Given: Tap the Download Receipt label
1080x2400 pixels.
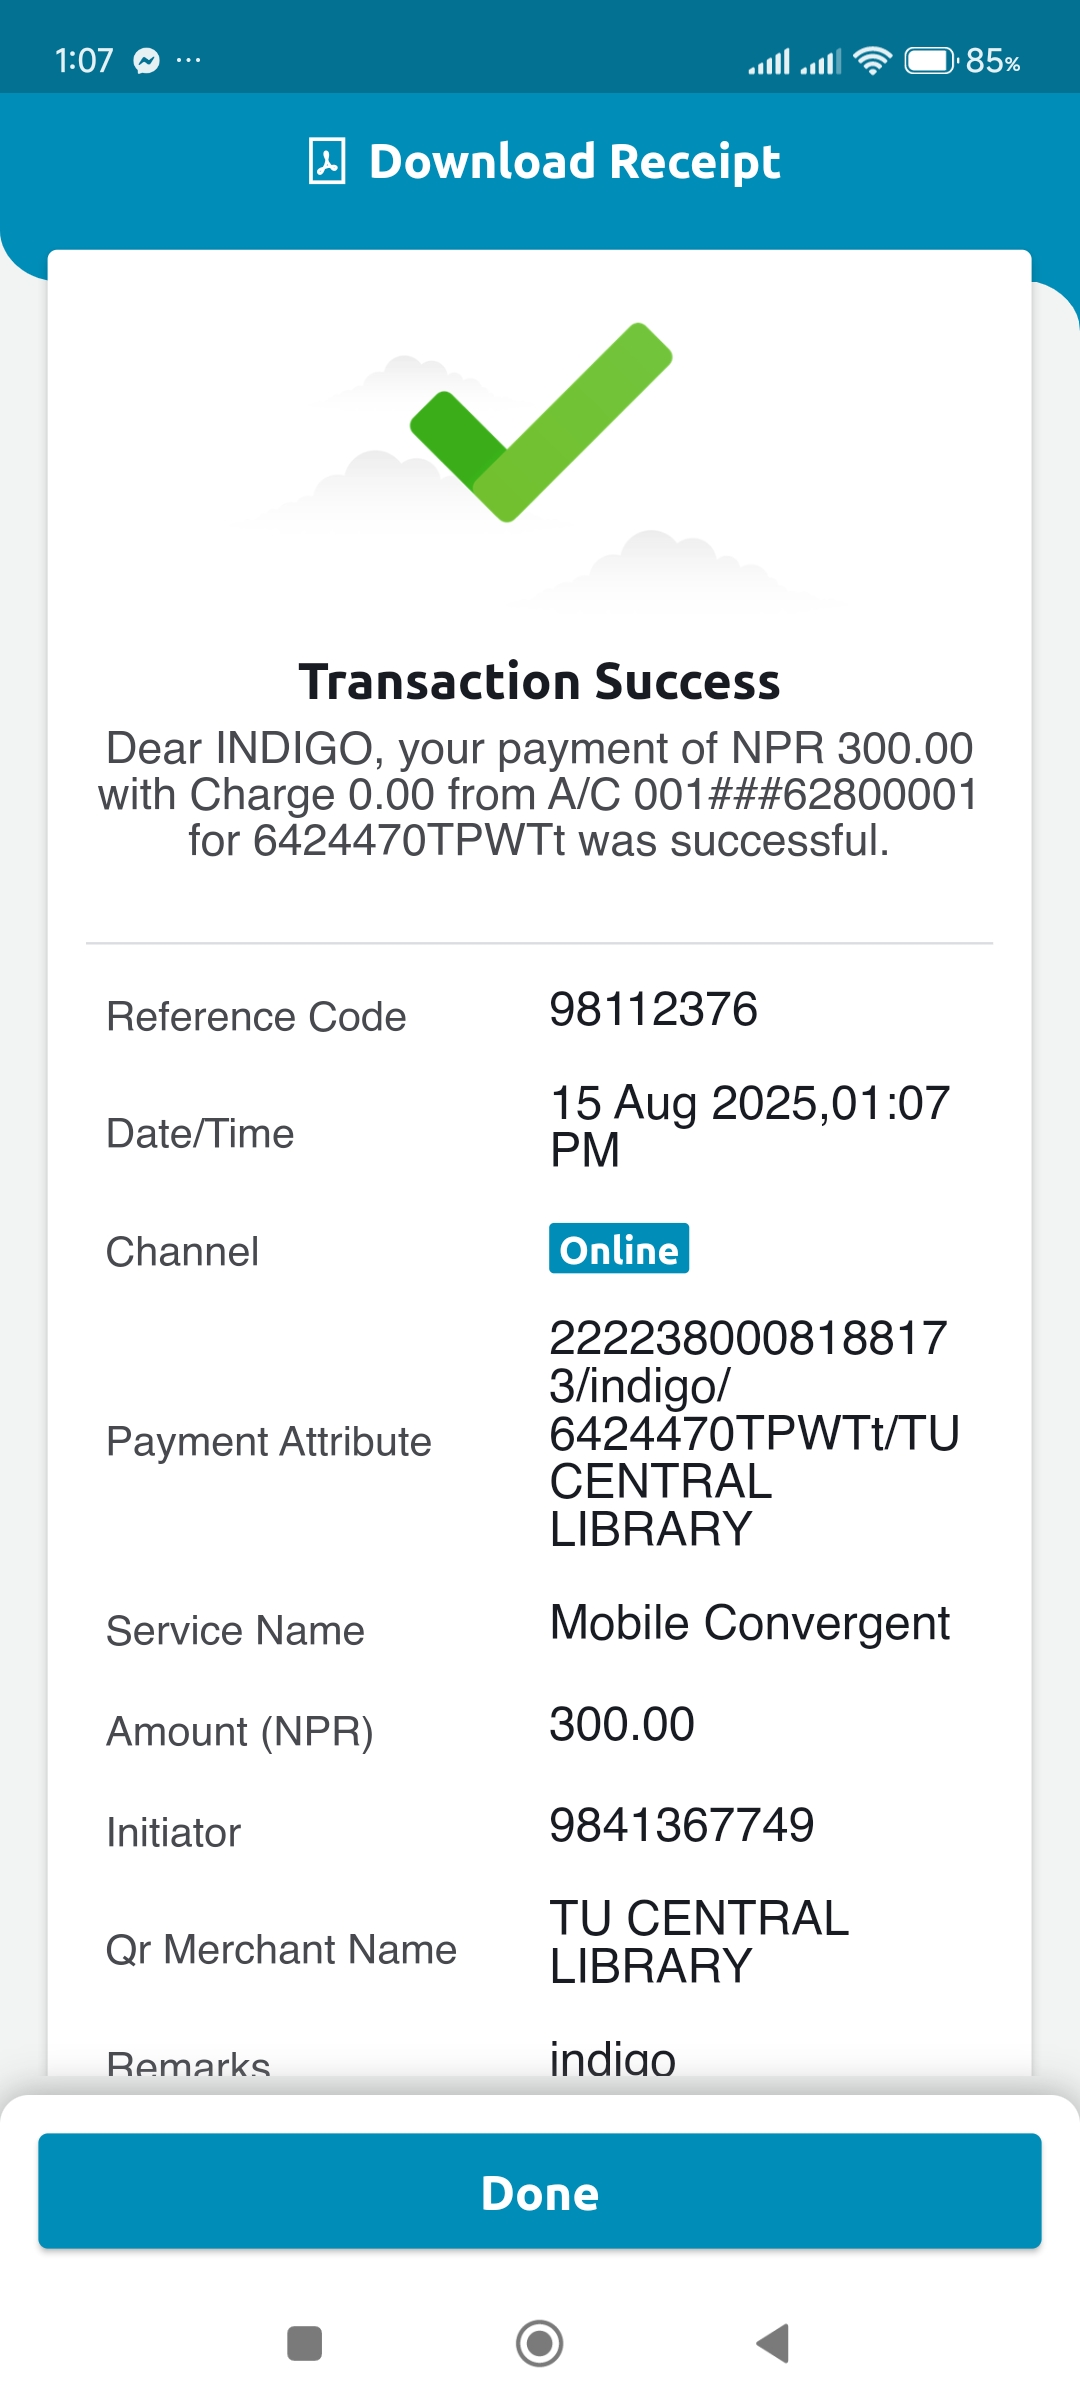Looking at the screenshot, I should [574, 162].
